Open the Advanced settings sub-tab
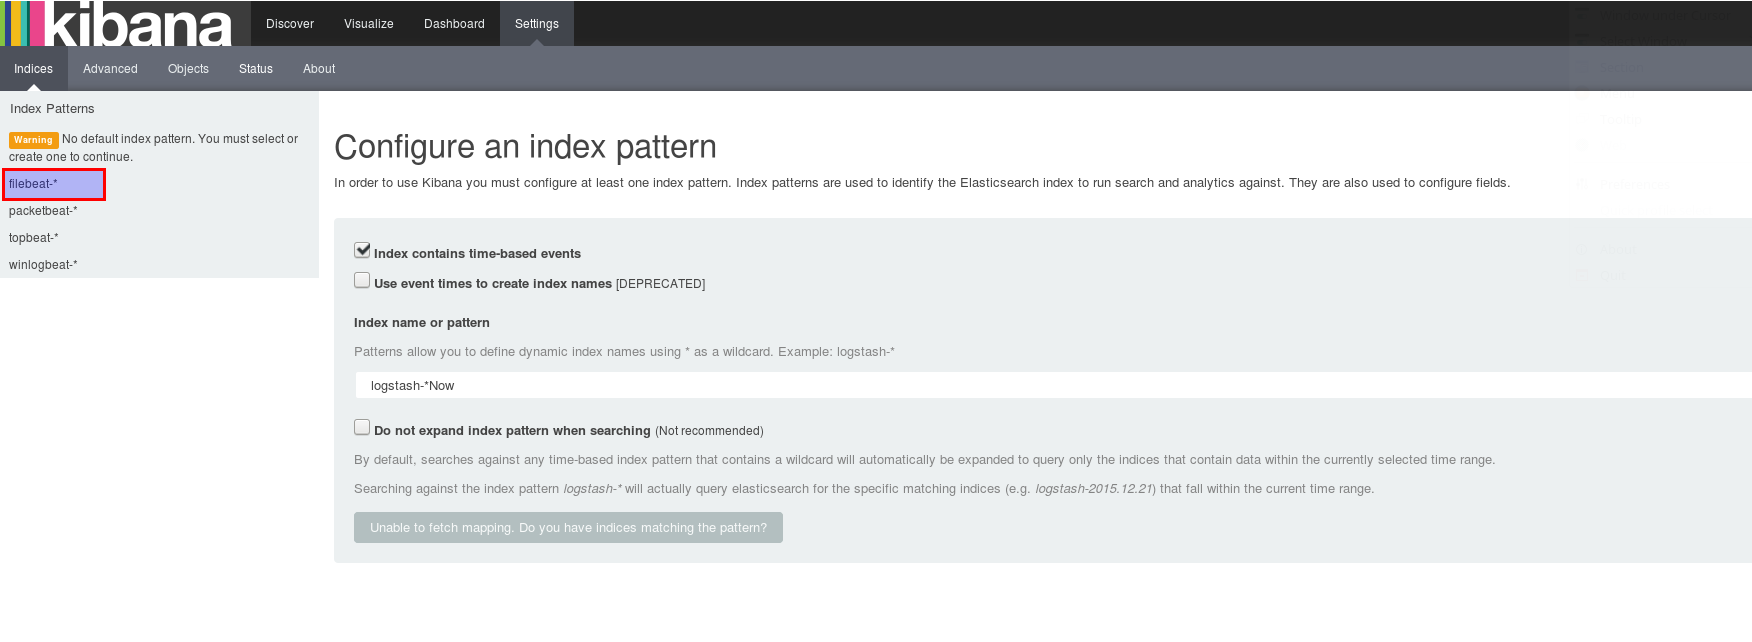 click(x=110, y=69)
